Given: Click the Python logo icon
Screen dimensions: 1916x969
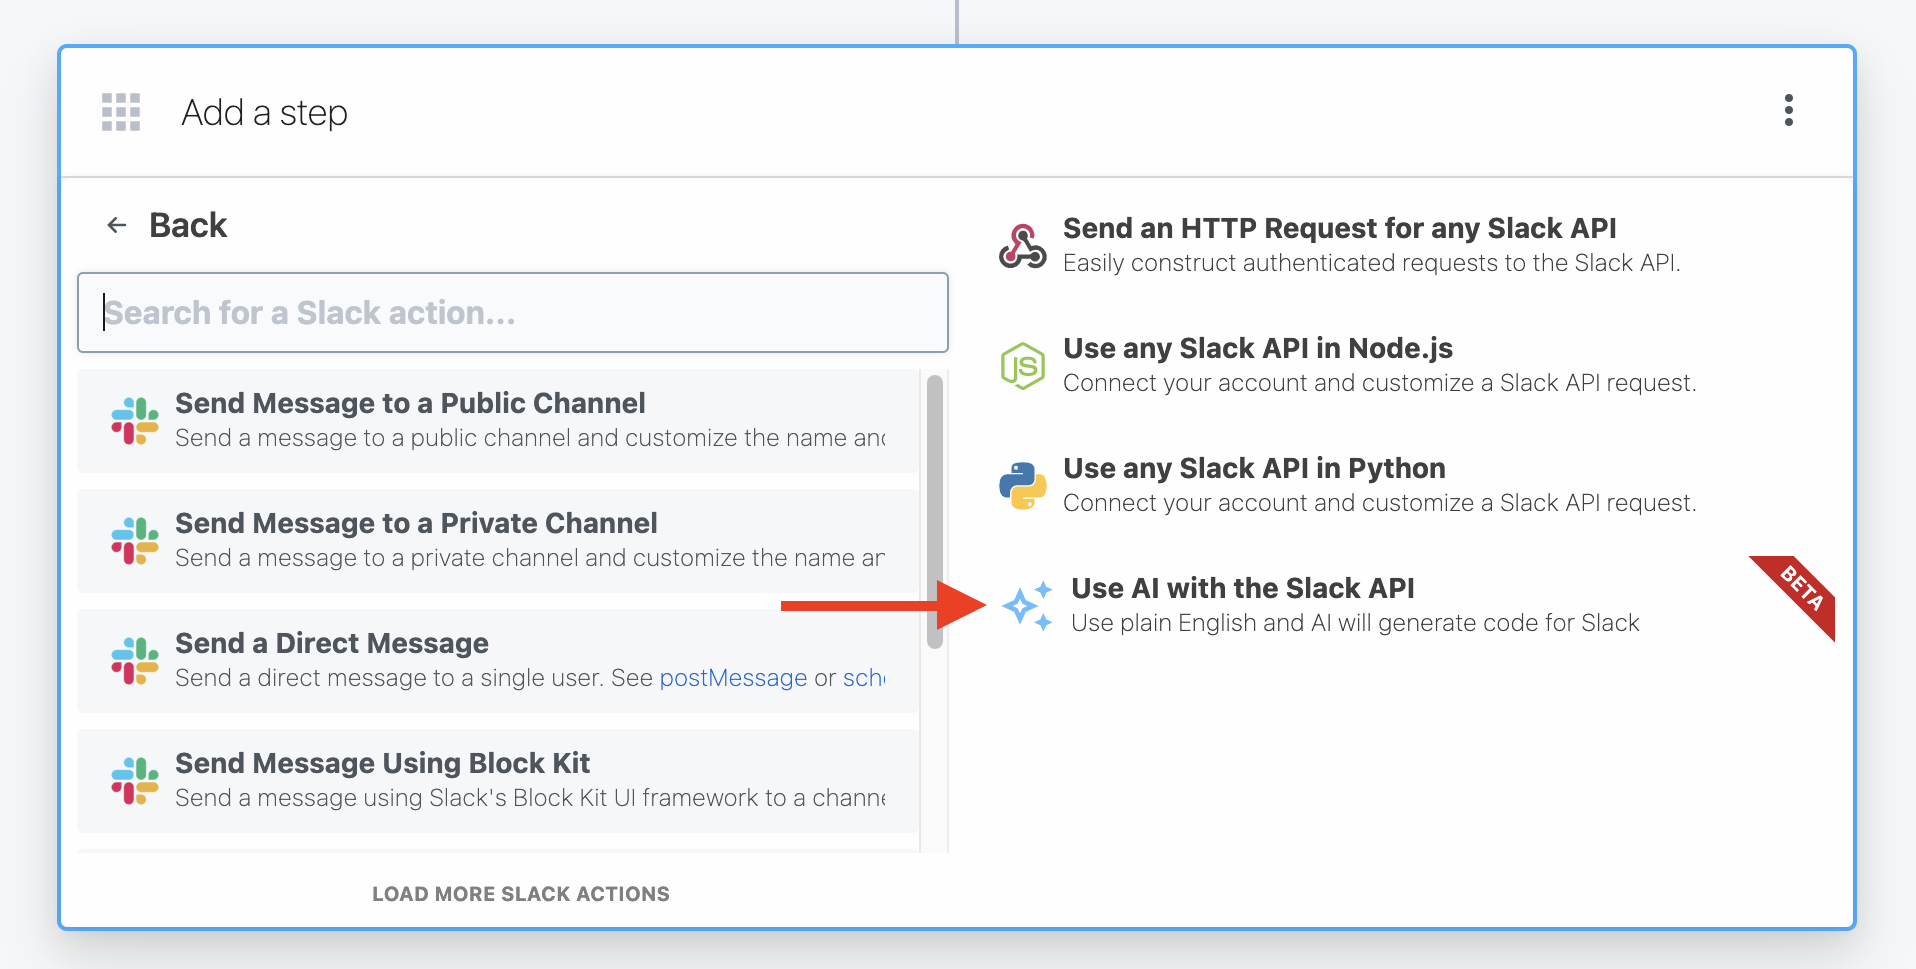Looking at the screenshot, I should tap(1023, 486).
